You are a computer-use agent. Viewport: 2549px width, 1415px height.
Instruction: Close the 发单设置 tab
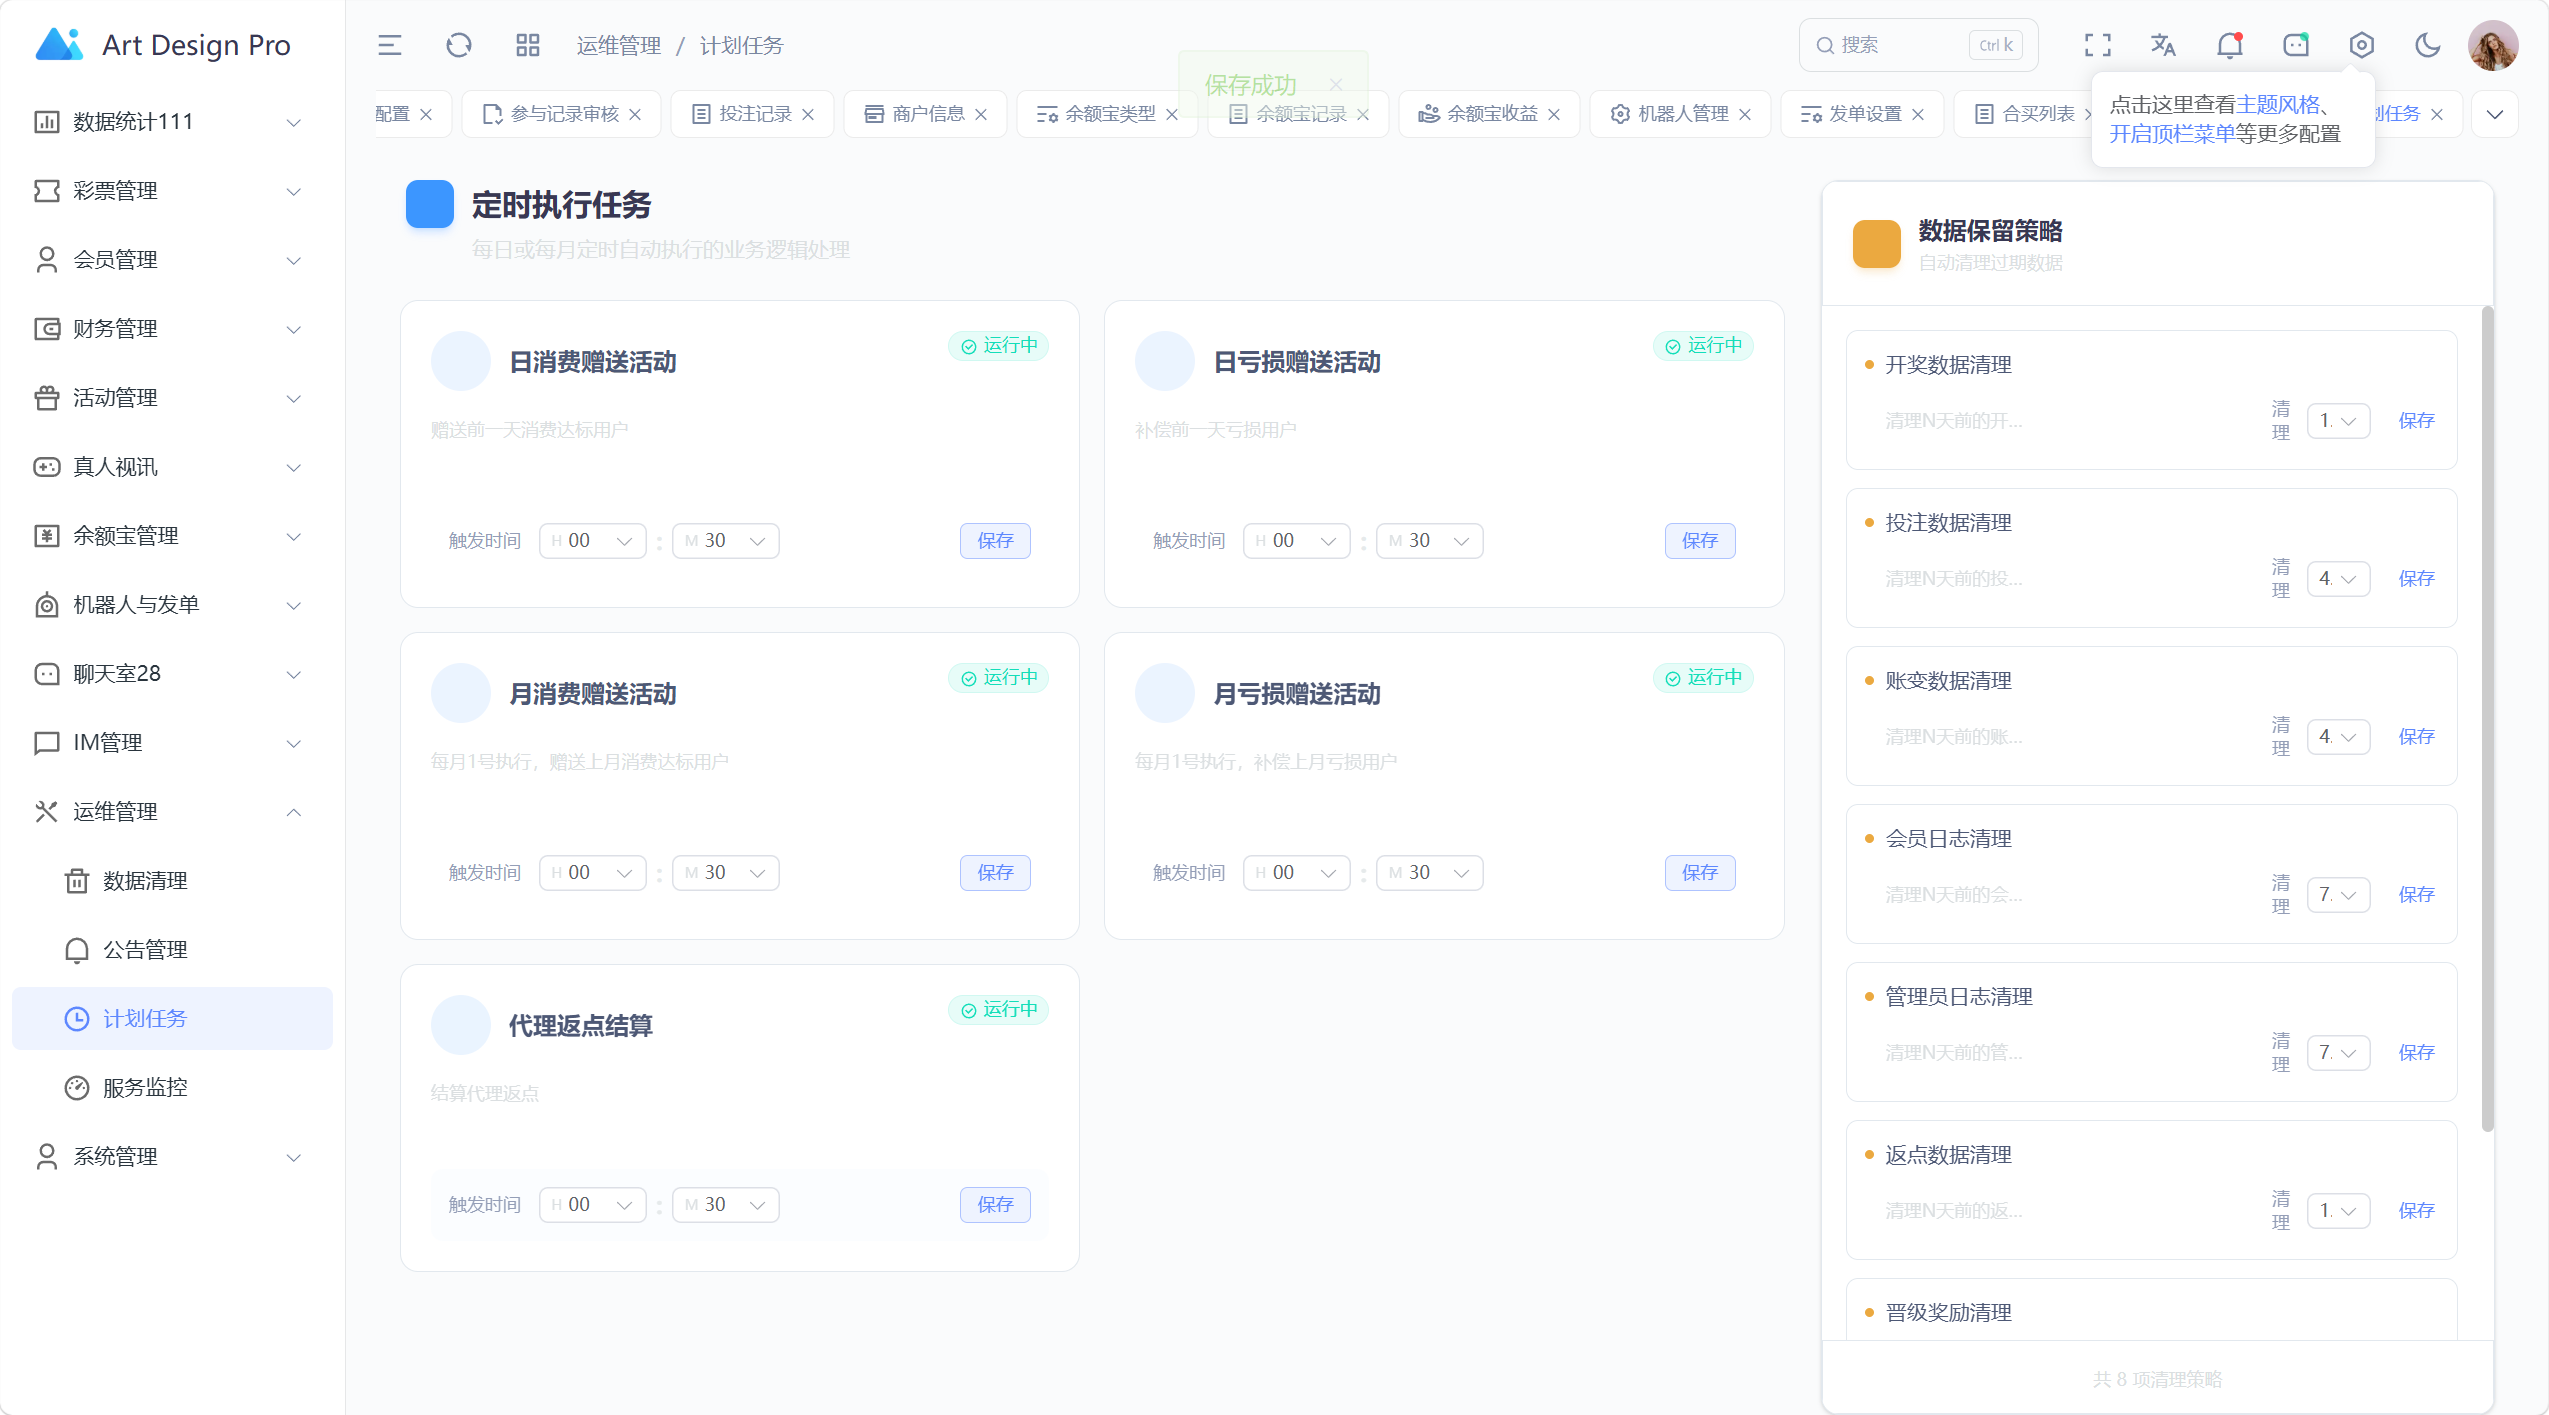tap(1918, 114)
